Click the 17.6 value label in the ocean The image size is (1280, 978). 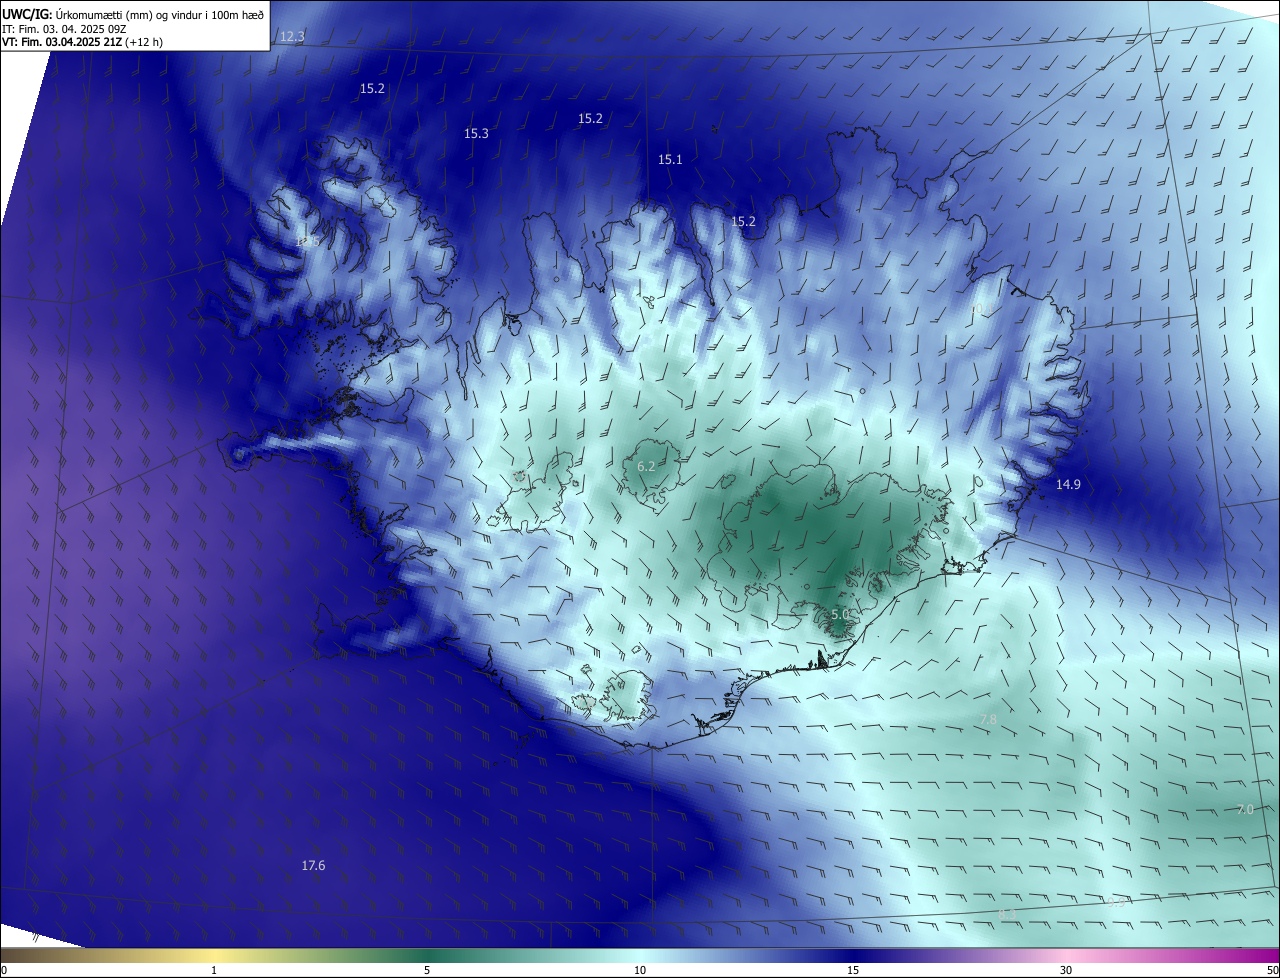[313, 865]
